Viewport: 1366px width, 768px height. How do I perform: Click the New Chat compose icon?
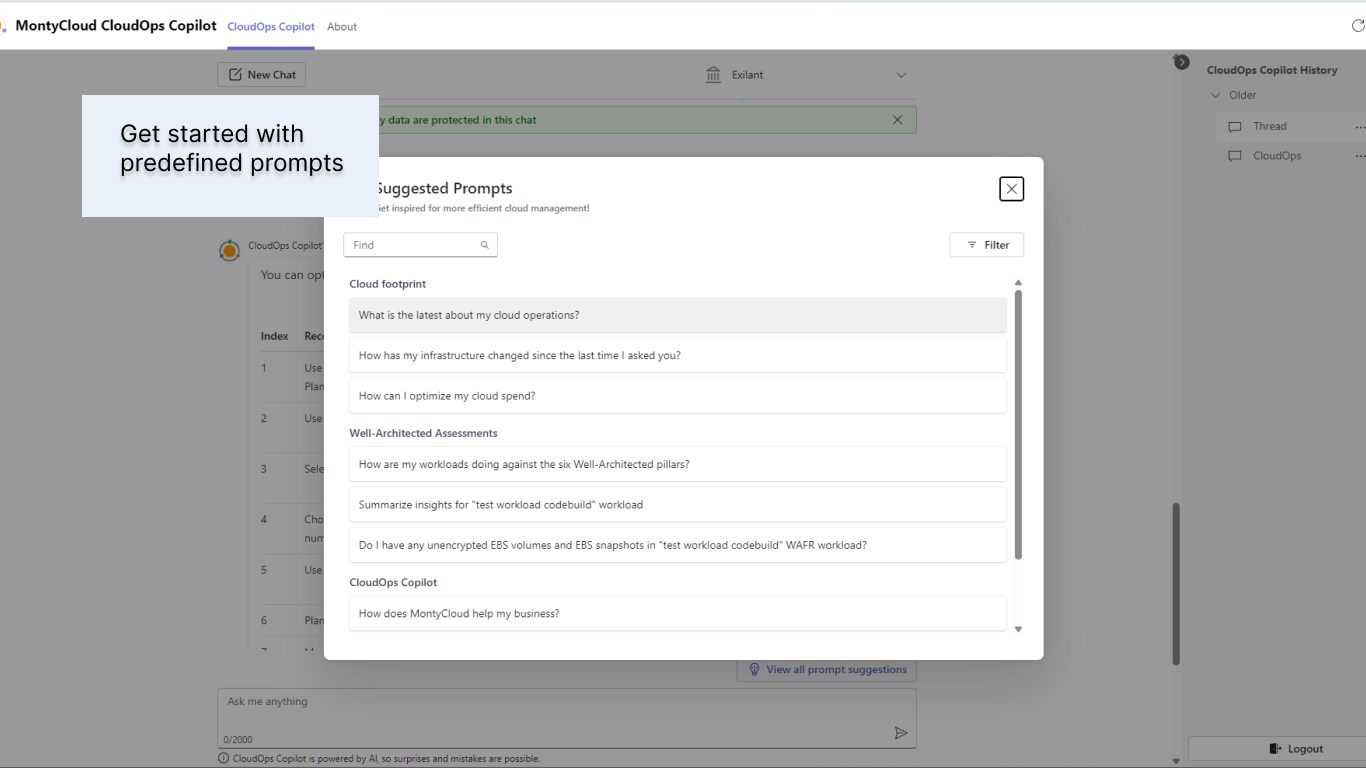[235, 75]
